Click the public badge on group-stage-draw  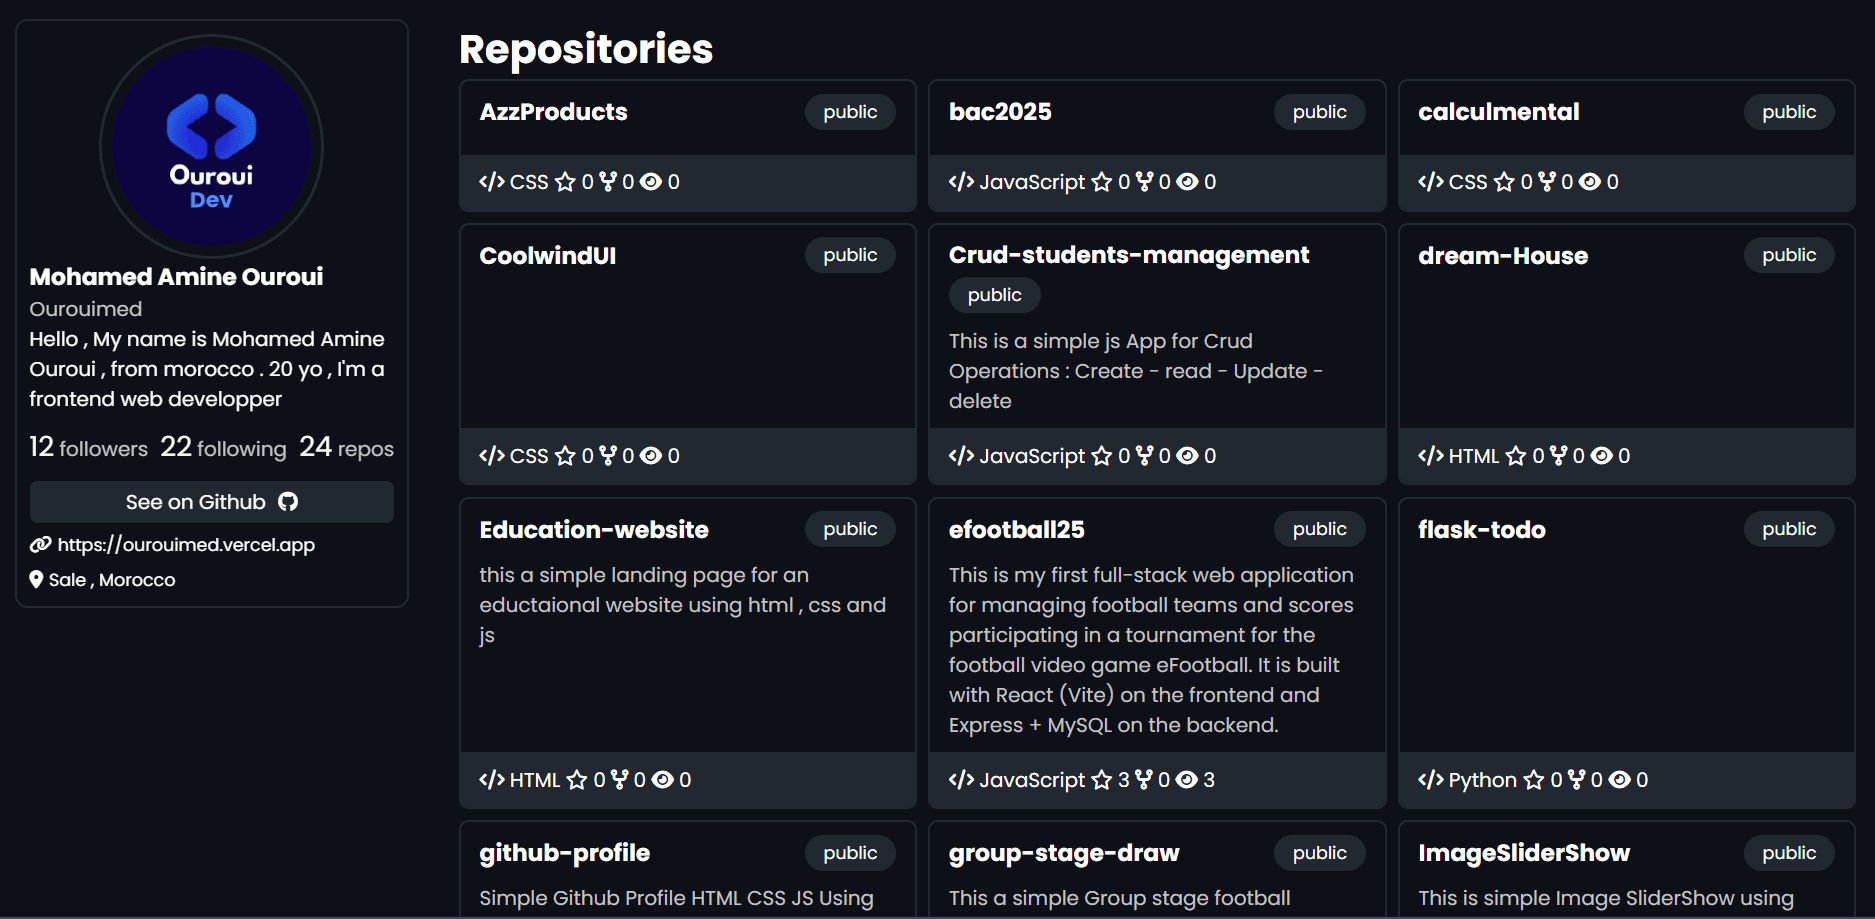1319,853
